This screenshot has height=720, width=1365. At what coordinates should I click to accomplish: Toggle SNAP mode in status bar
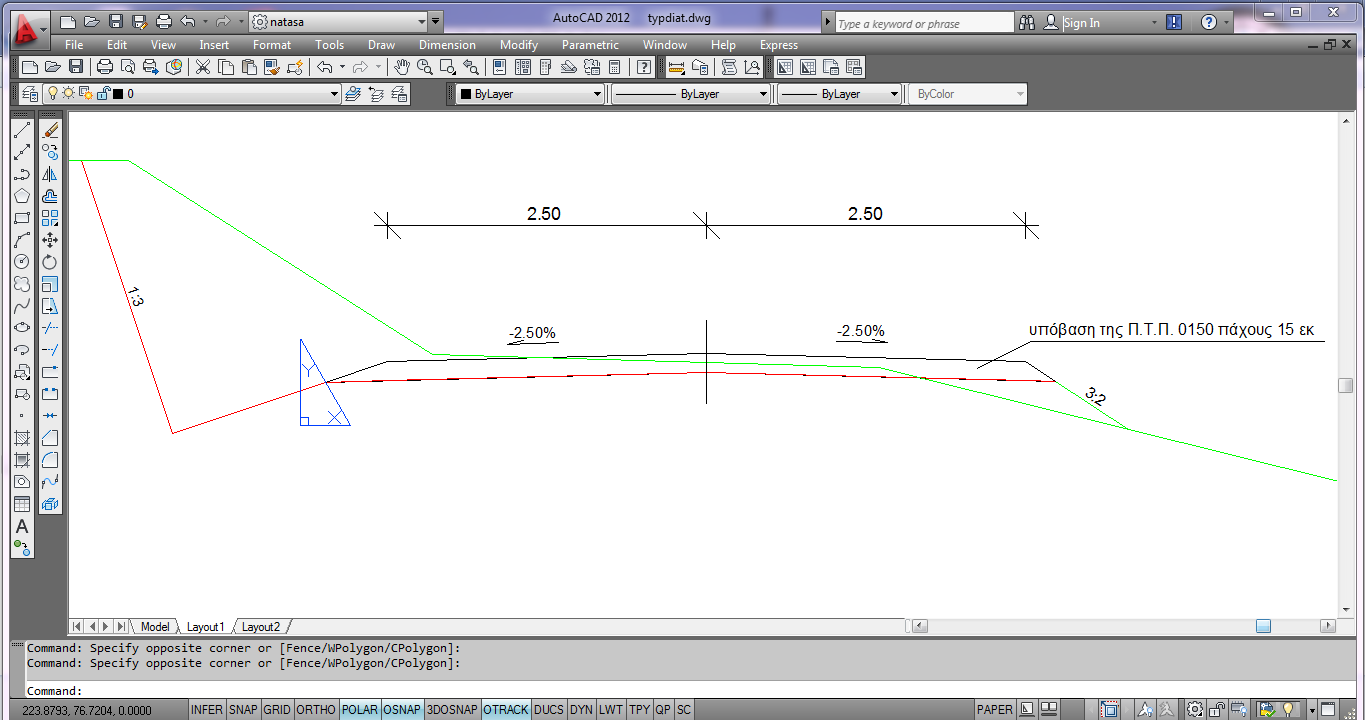(x=243, y=710)
